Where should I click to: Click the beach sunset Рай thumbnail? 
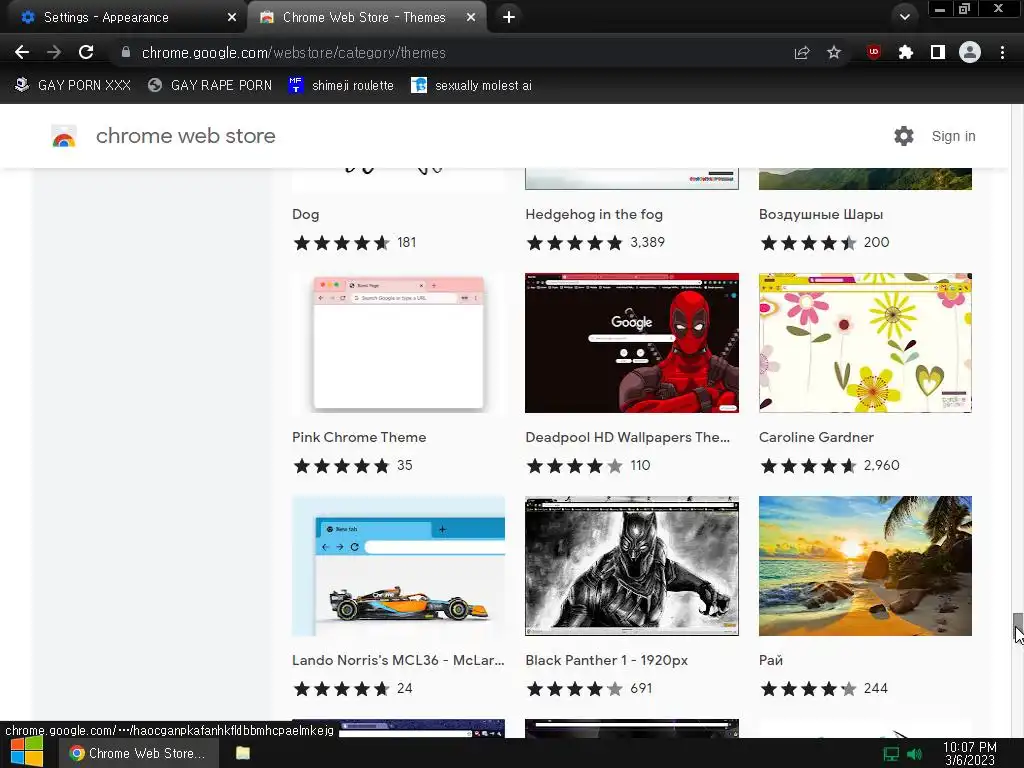click(865, 566)
